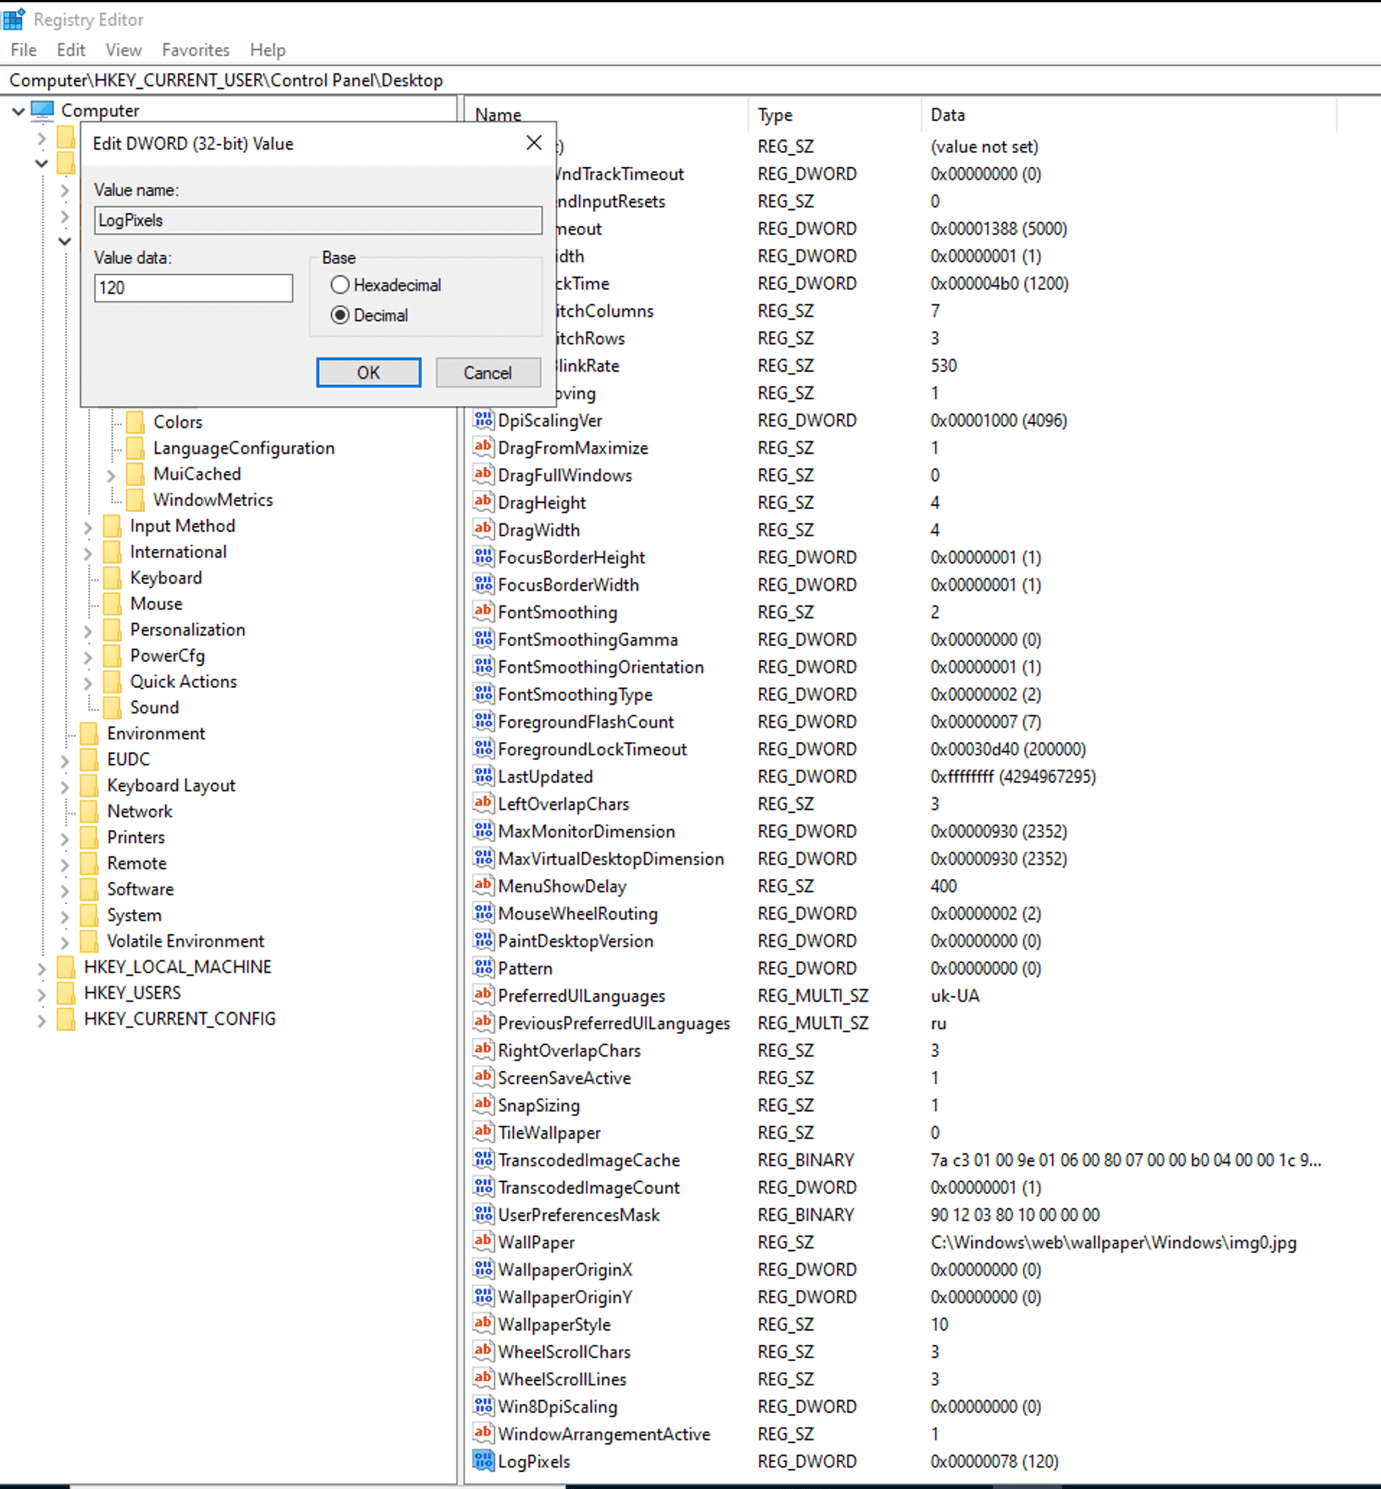Click the WallPaper string value icon
Viewport: 1381px width, 1489px height.
(484, 1242)
